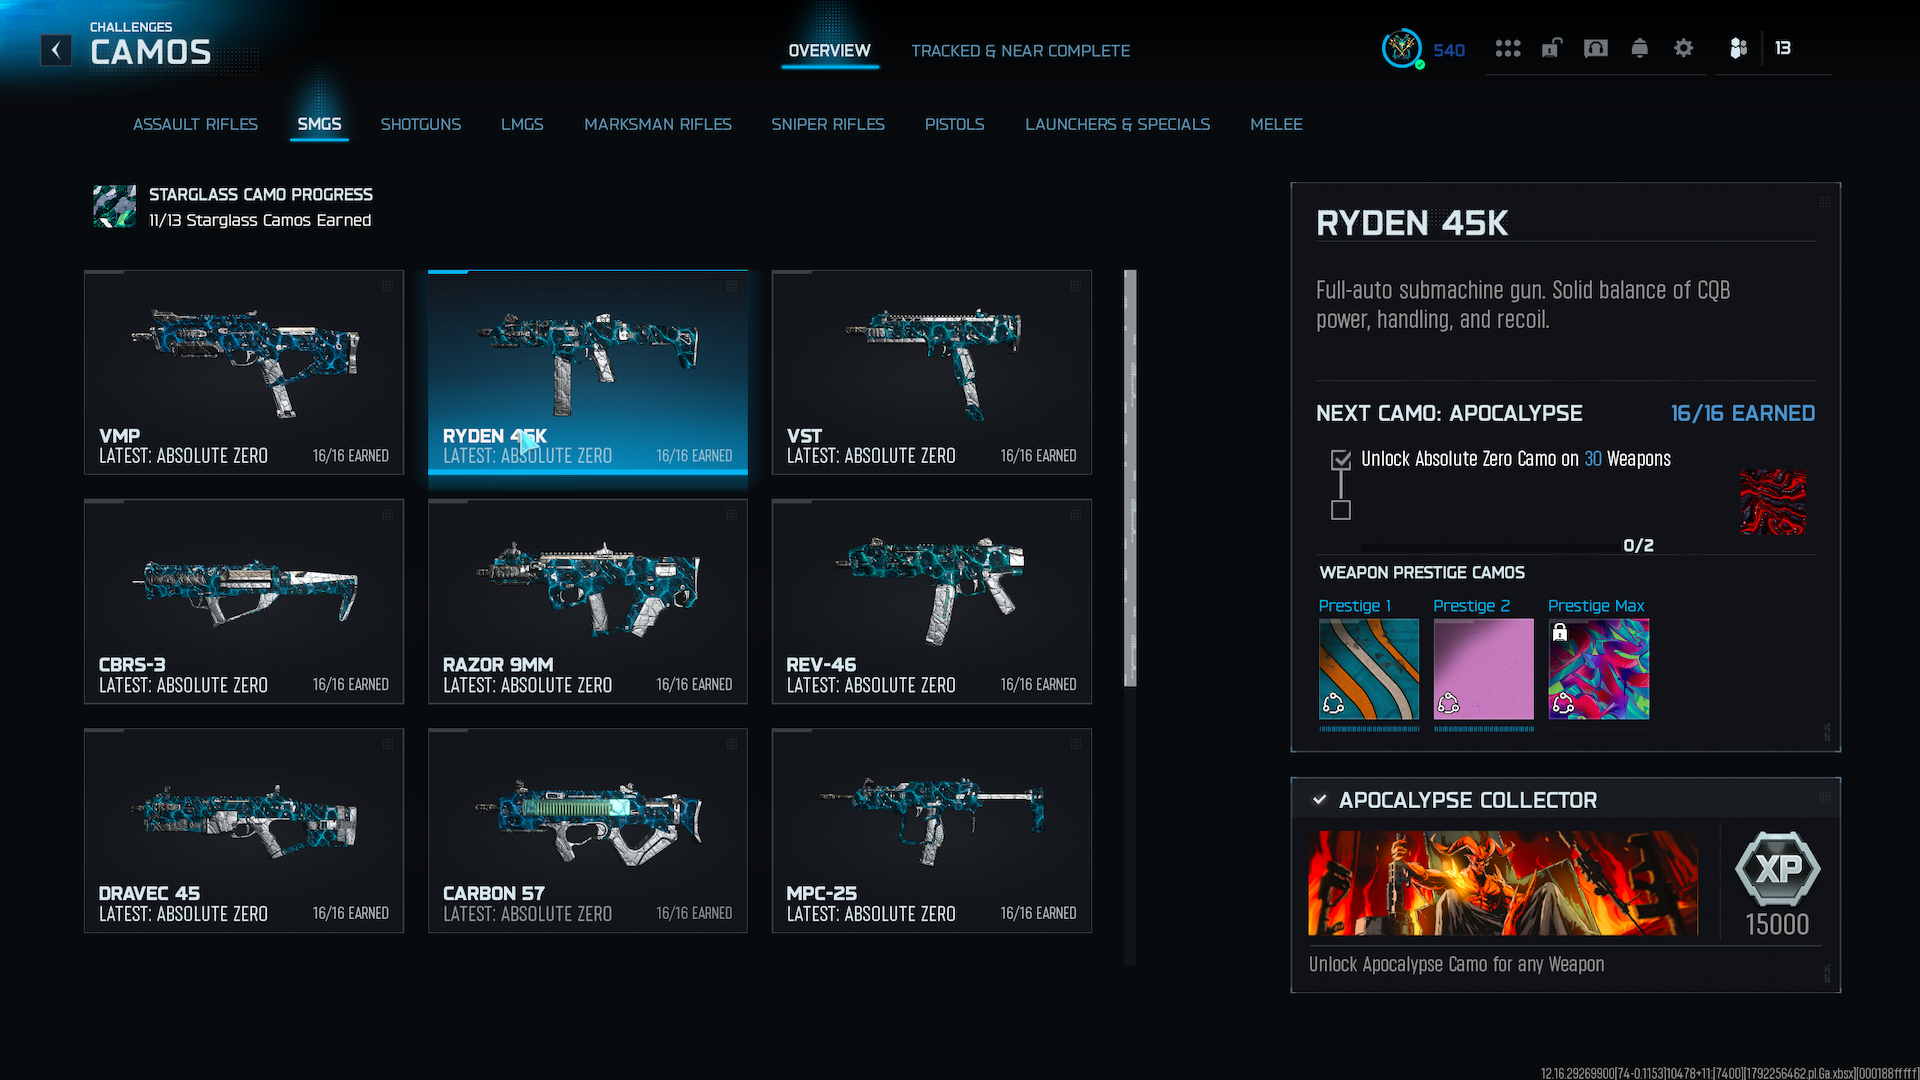Open the camera snapshot icon in header
Image resolution: width=1920 pixels, height=1080 pixels.
1596,48
